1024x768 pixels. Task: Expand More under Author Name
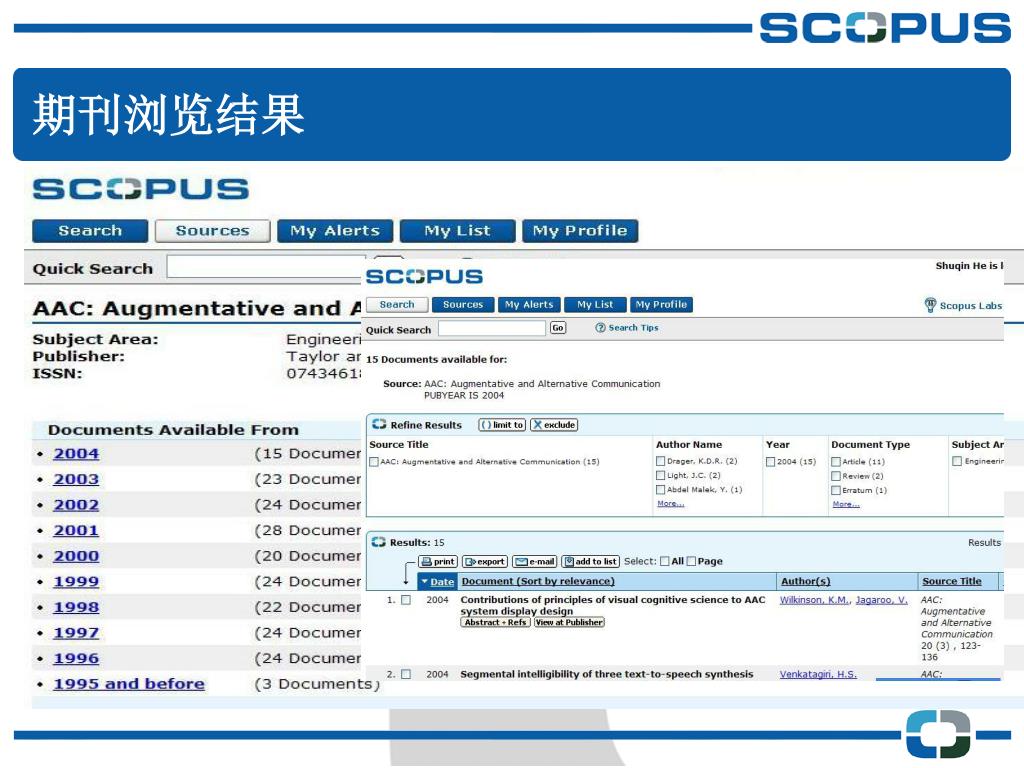(671, 504)
